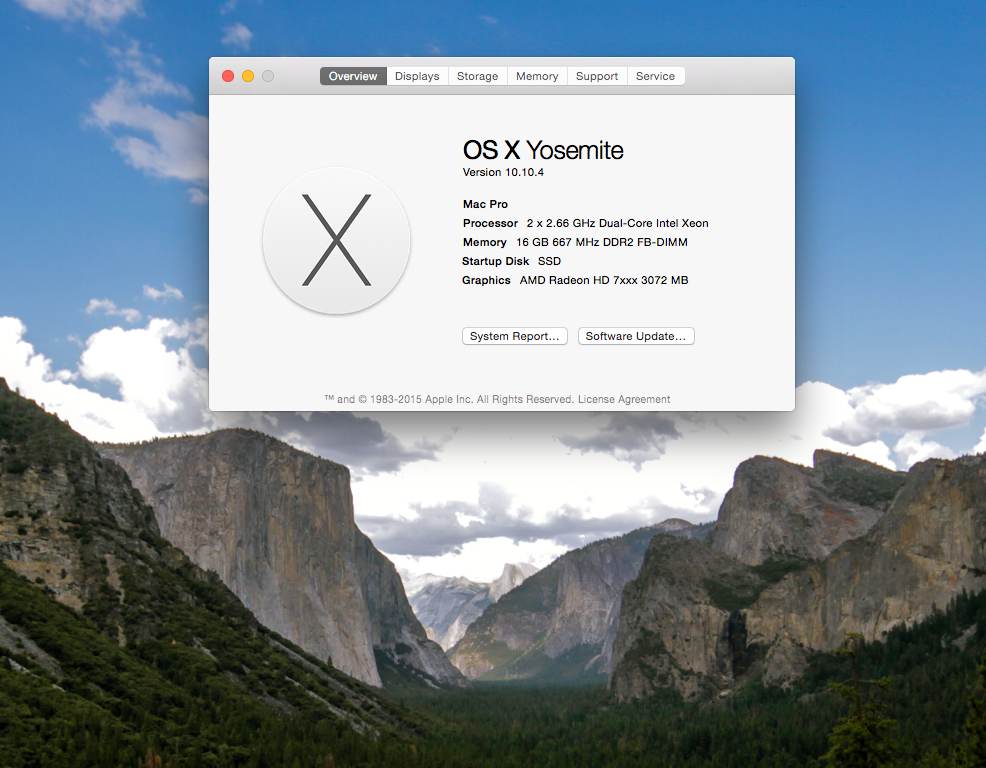Go to the Support tab
This screenshot has width=986, height=768.
point(597,76)
